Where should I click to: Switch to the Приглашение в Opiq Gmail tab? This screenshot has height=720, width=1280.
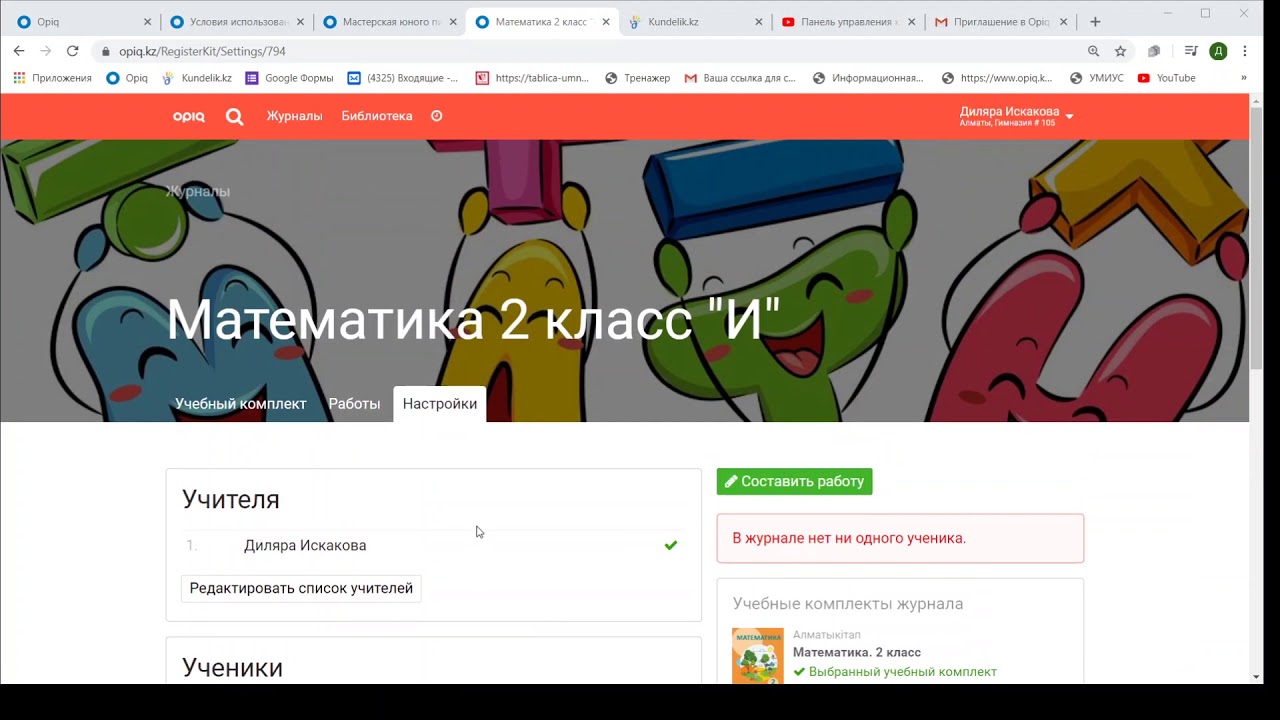(x=1001, y=21)
